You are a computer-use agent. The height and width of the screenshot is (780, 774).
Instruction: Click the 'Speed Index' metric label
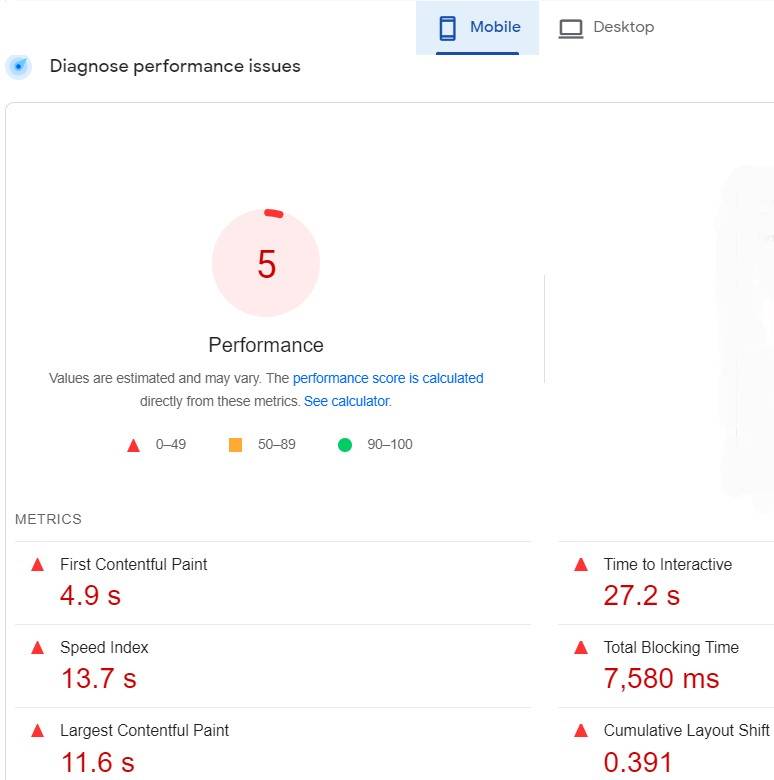point(104,648)
